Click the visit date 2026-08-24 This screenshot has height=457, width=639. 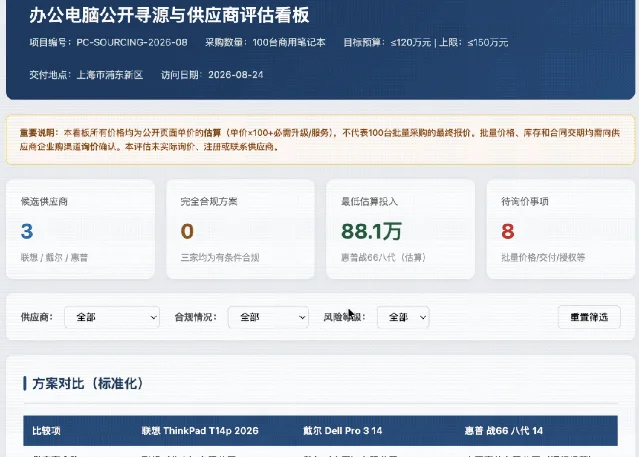(x=236, y=75)
